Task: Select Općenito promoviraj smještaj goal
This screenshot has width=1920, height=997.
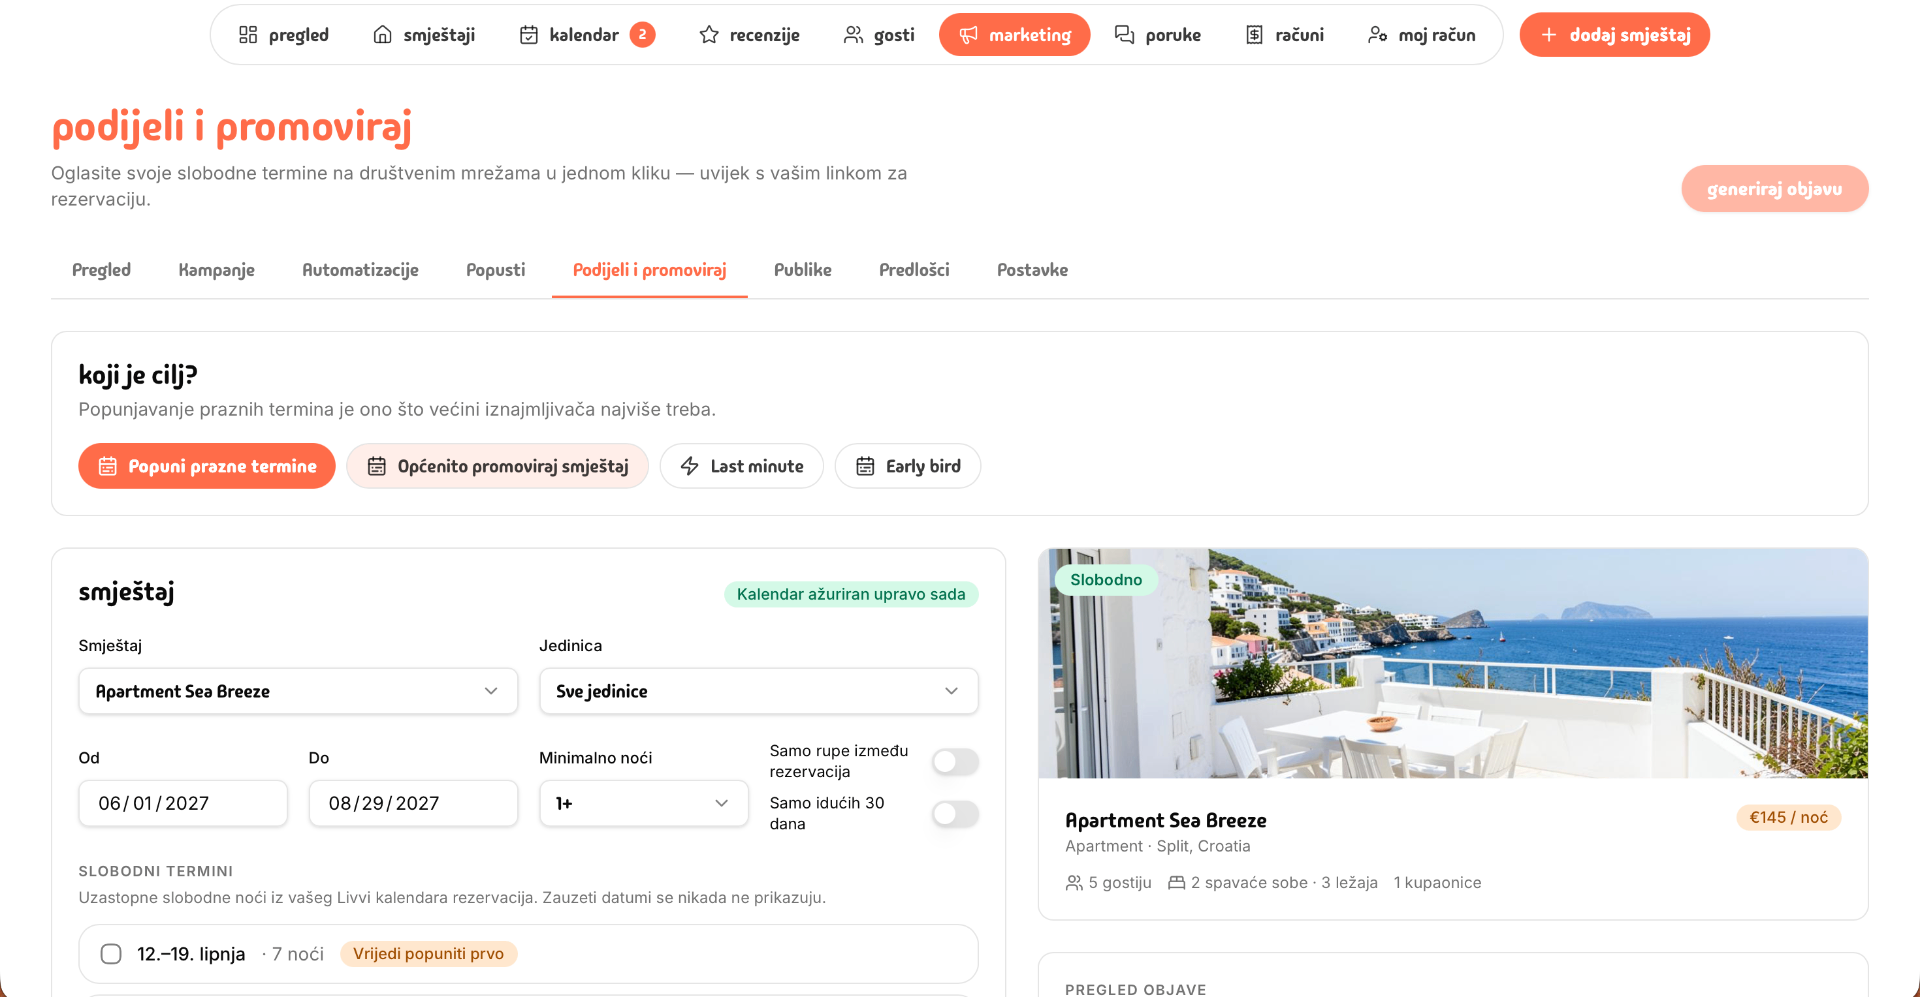Action: coord(497,466)
